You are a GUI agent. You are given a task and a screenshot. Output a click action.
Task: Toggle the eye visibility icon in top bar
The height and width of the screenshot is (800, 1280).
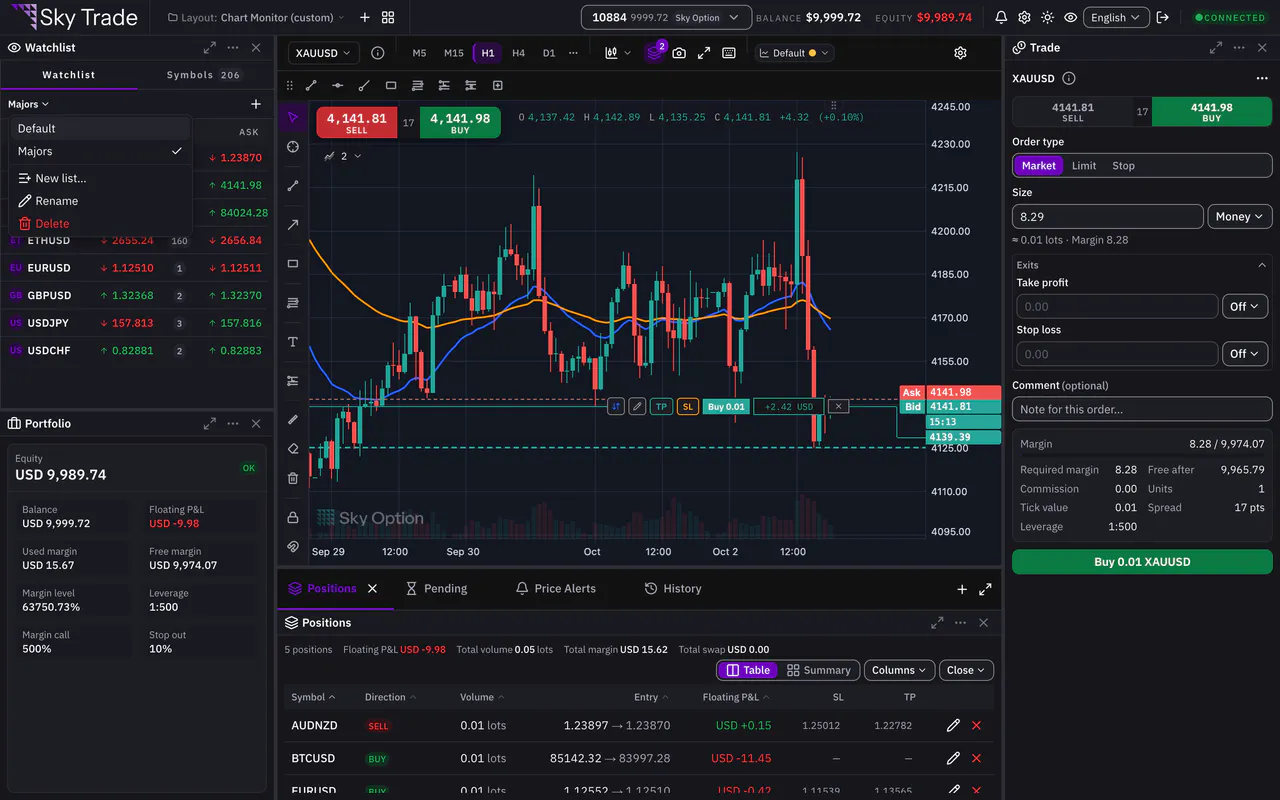pos(1071,17)
